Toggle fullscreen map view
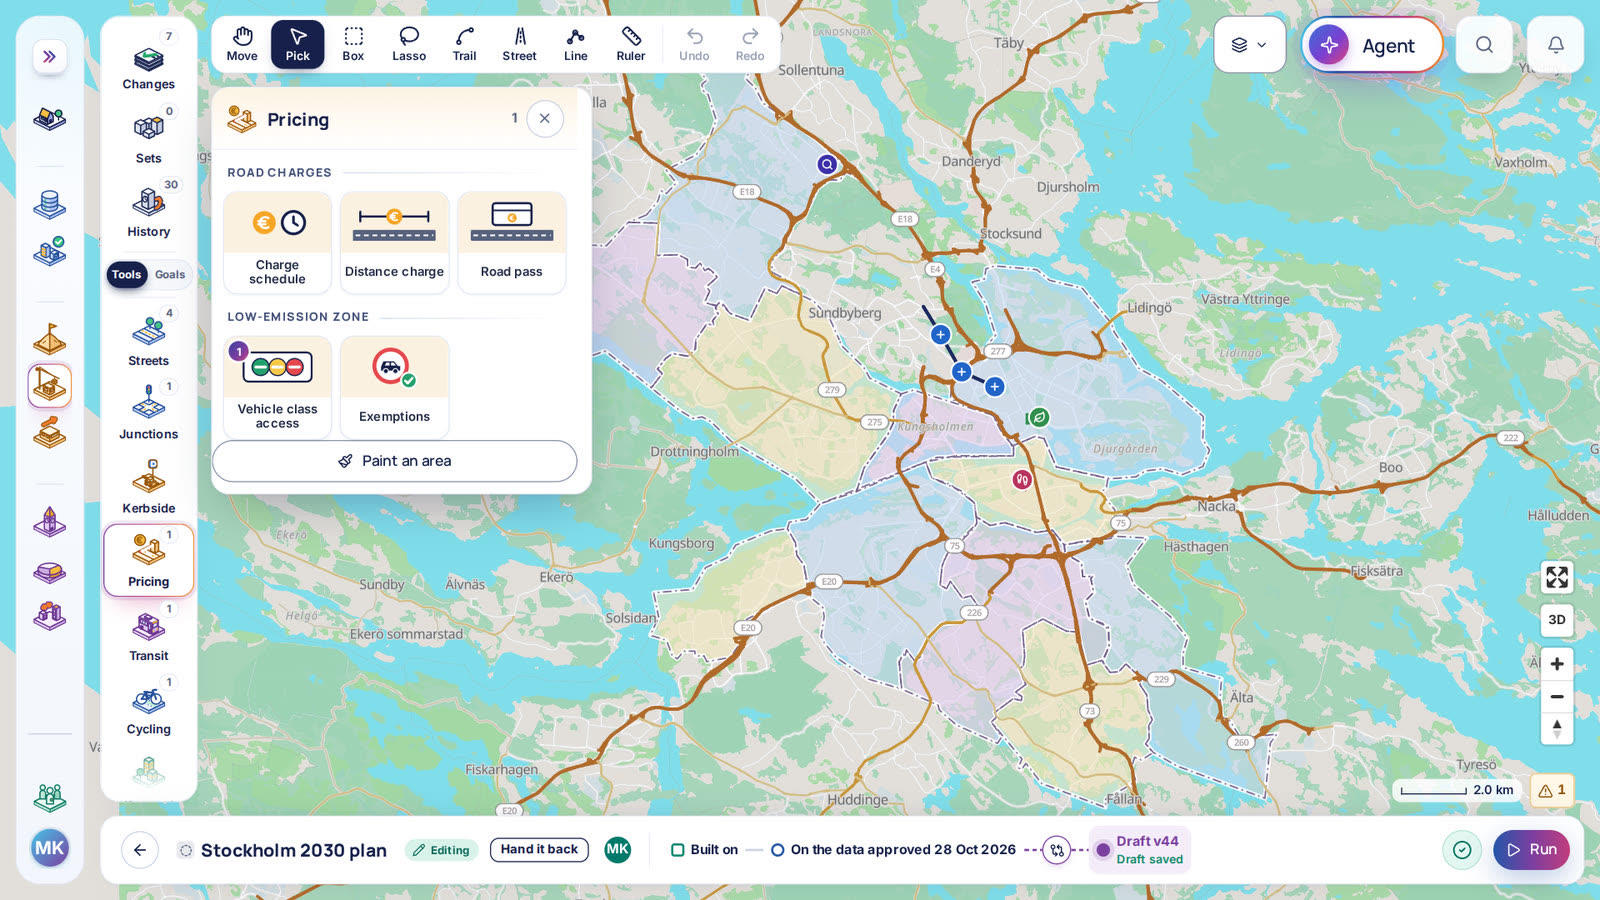Screen dimensions: 1600x900 1557,577
